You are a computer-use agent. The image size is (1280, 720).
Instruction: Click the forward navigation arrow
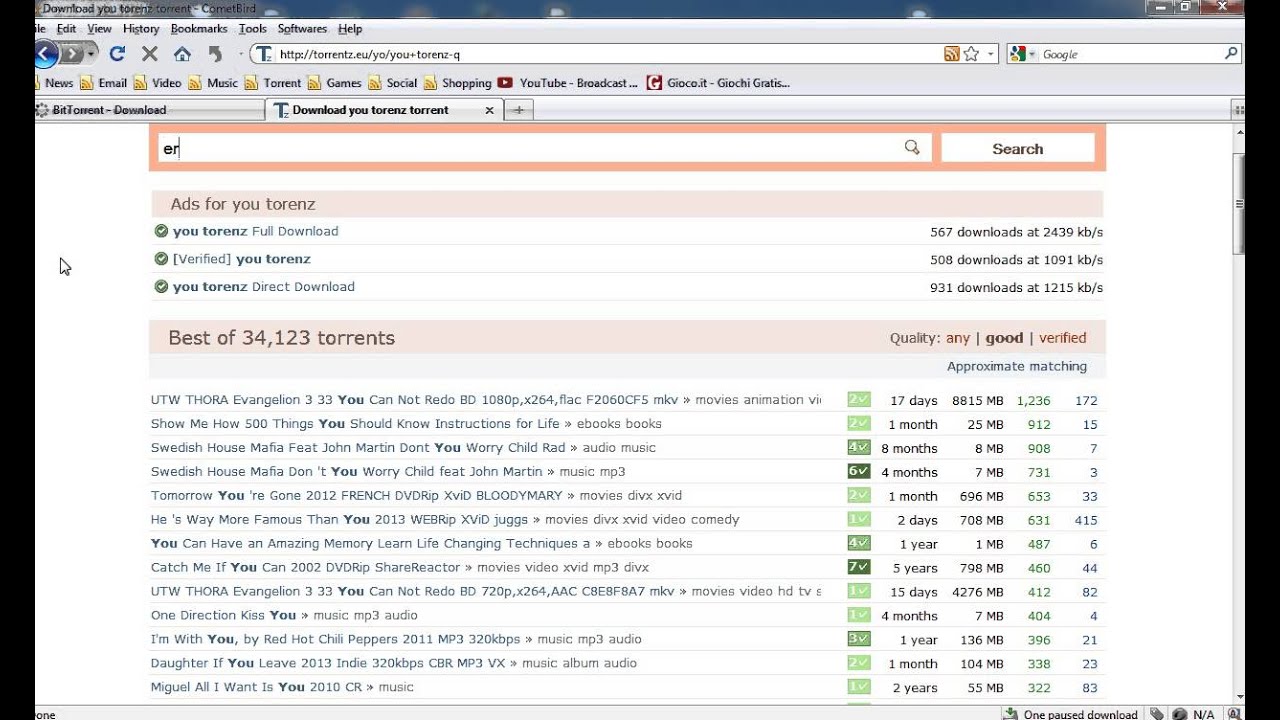(x=73, y=54)
